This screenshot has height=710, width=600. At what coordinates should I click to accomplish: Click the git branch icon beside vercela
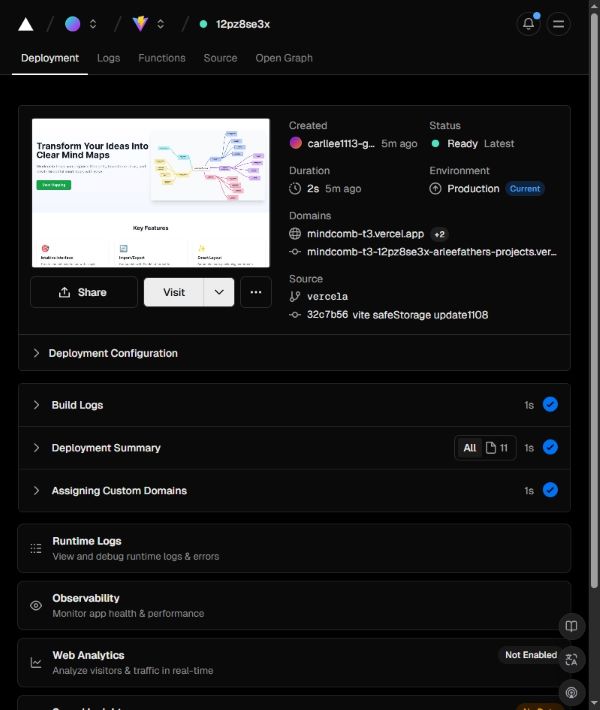[295, 297]
